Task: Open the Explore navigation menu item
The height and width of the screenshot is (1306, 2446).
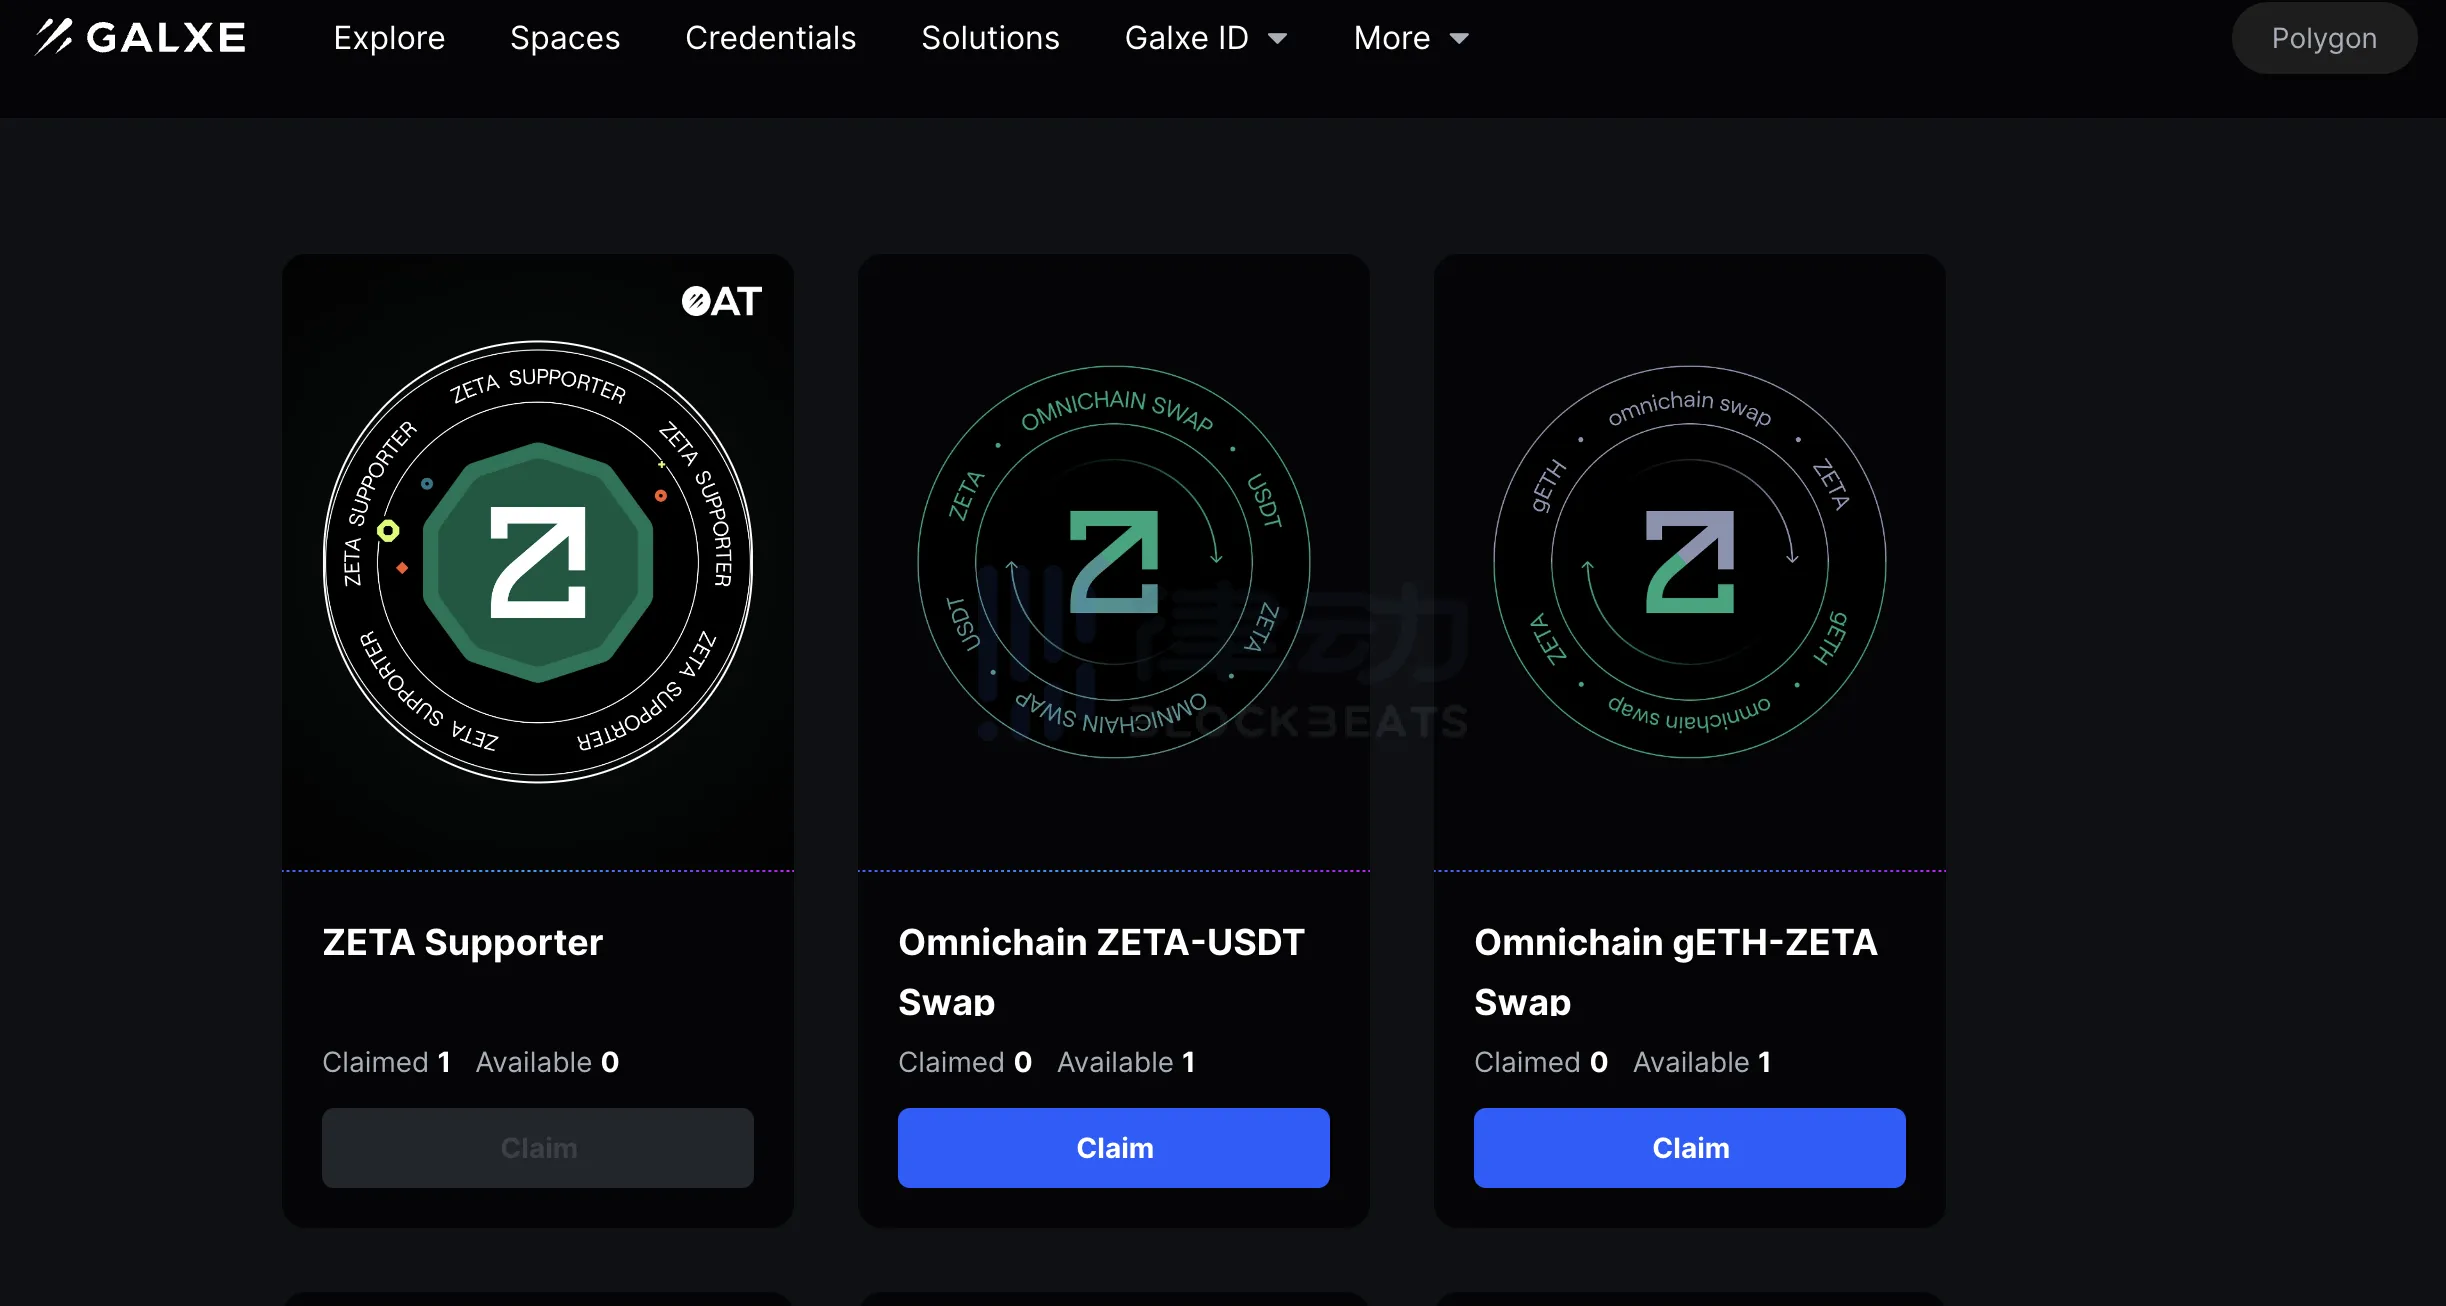Action: coord(387,37)
